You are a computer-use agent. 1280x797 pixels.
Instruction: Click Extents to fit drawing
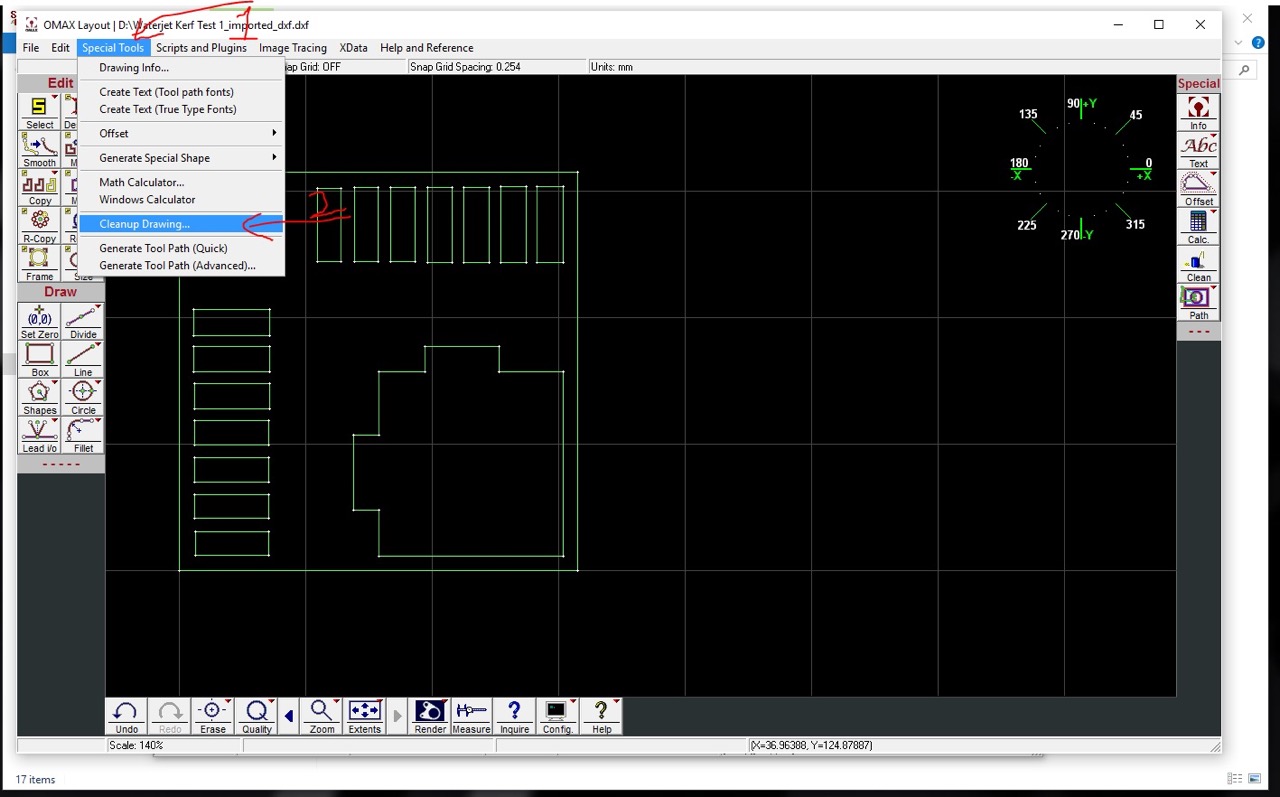tap(365, 716)
